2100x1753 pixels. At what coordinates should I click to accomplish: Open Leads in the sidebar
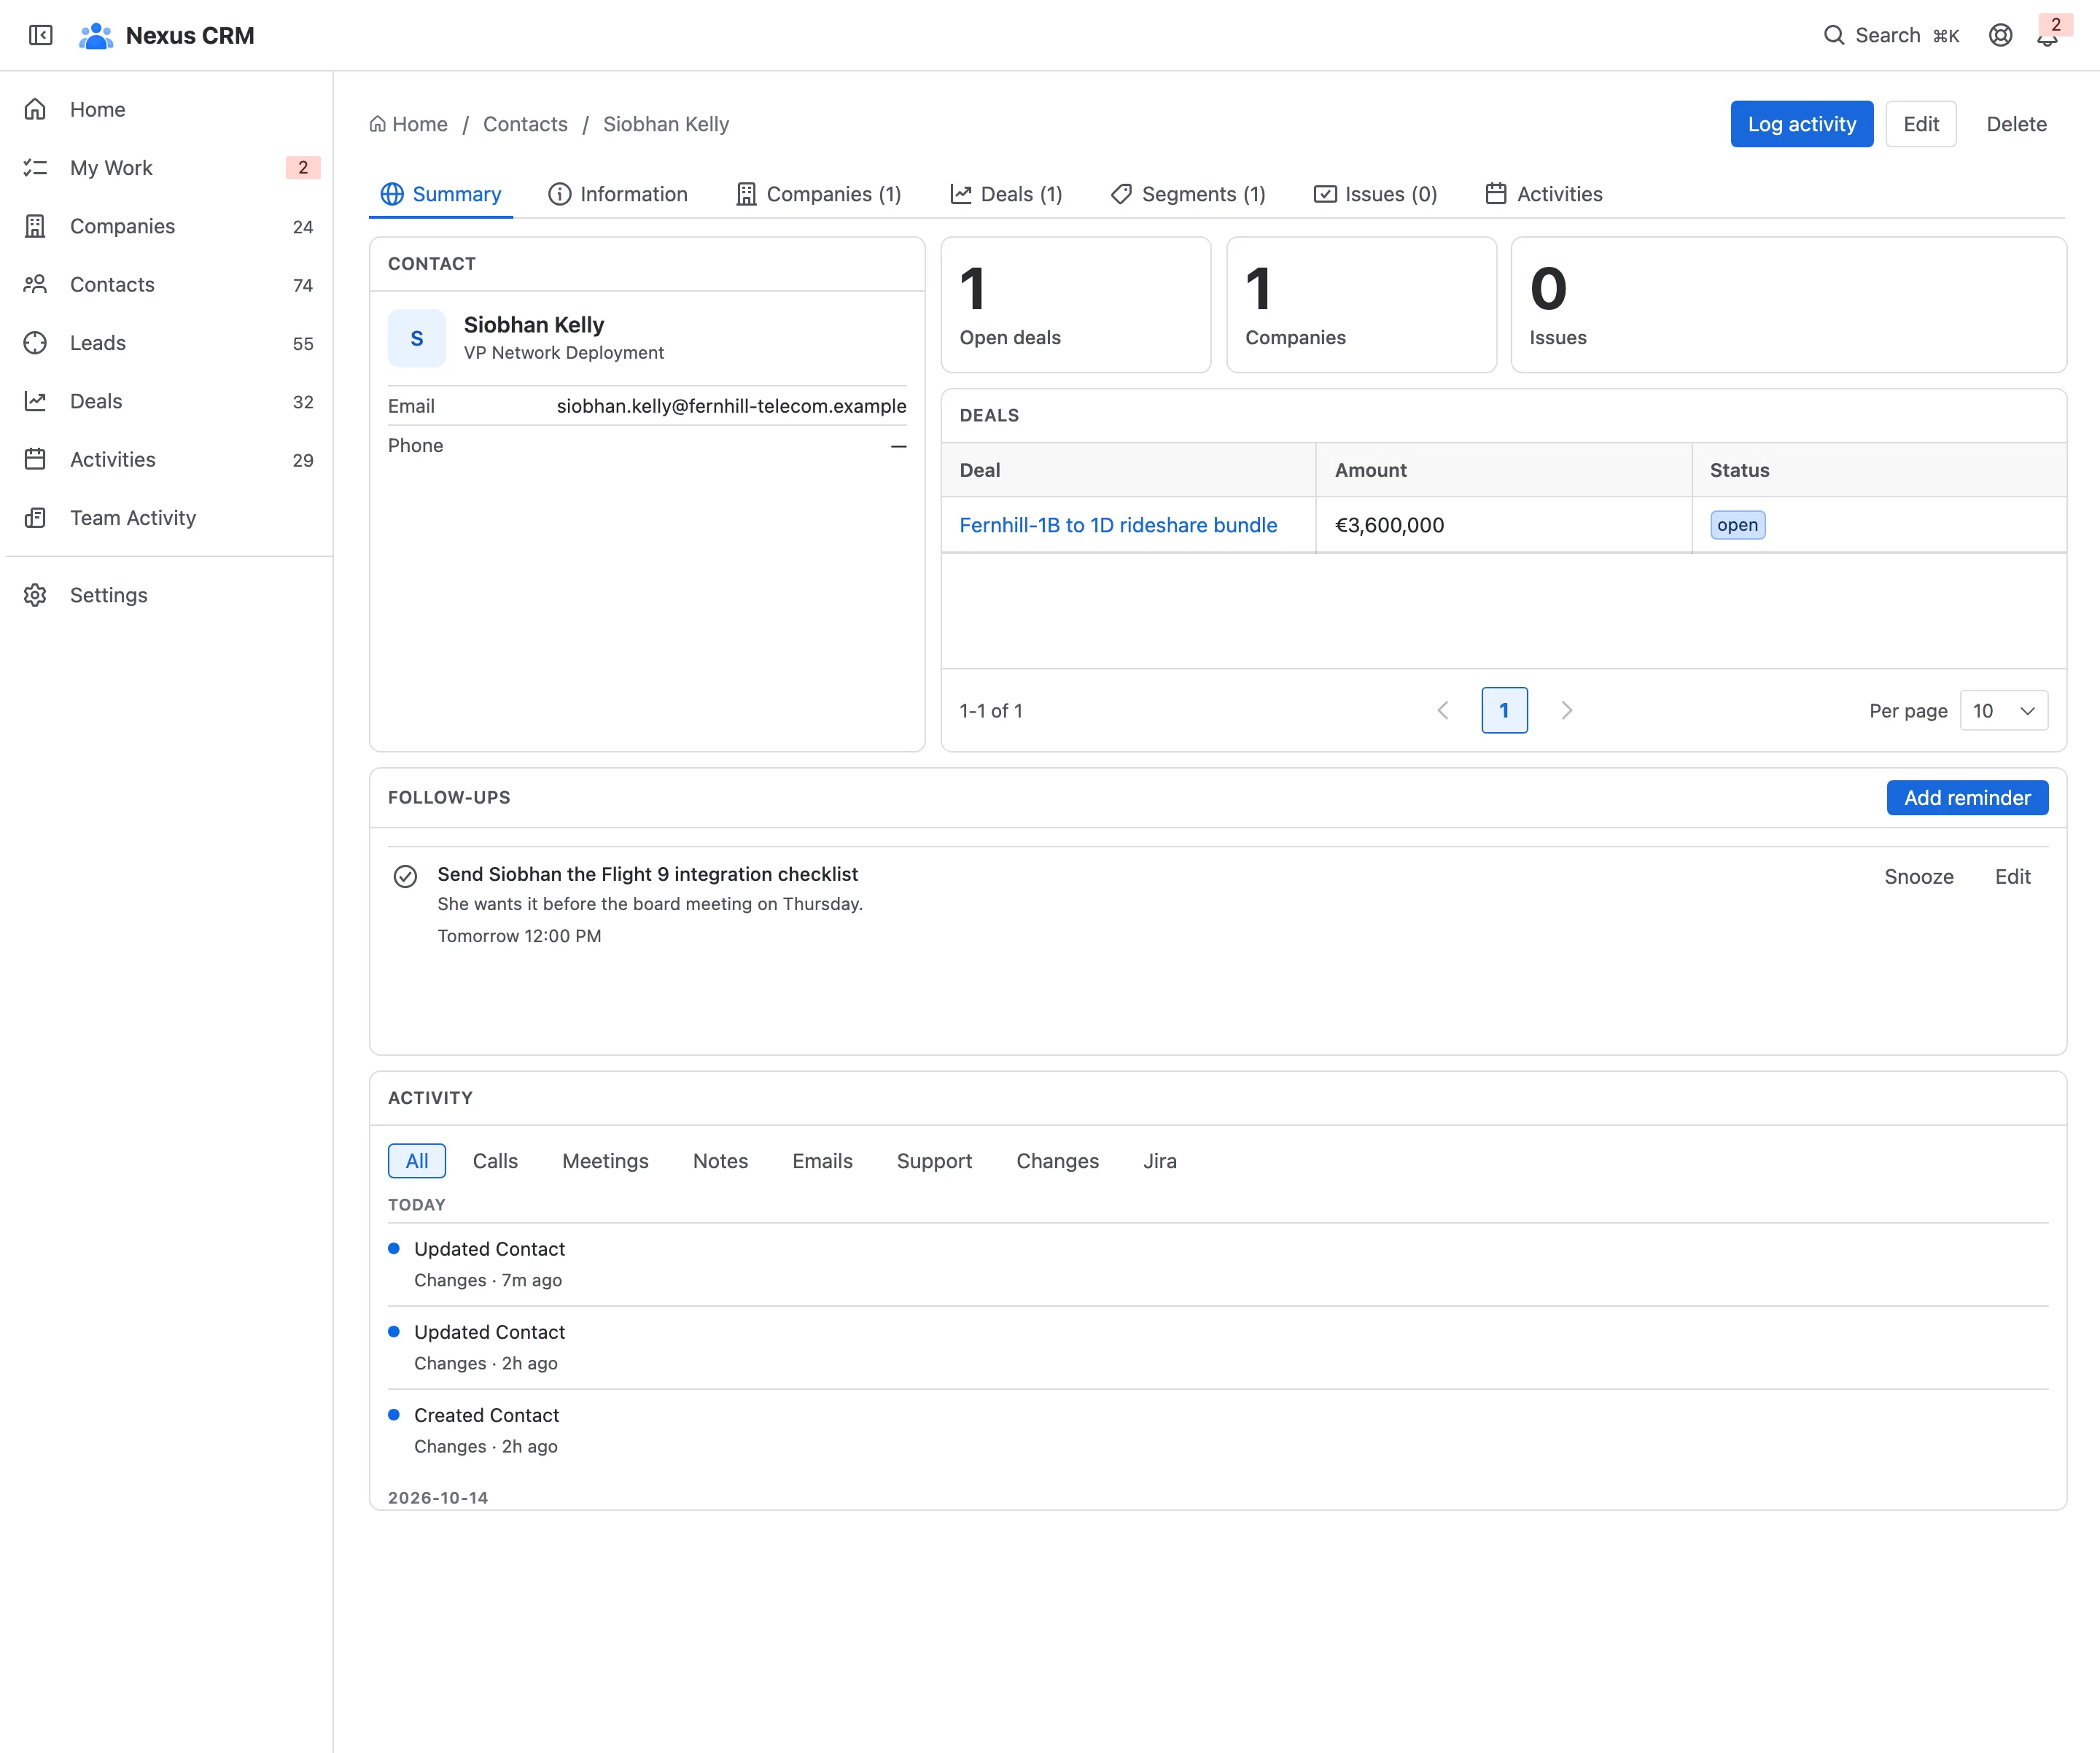[167, 342]
